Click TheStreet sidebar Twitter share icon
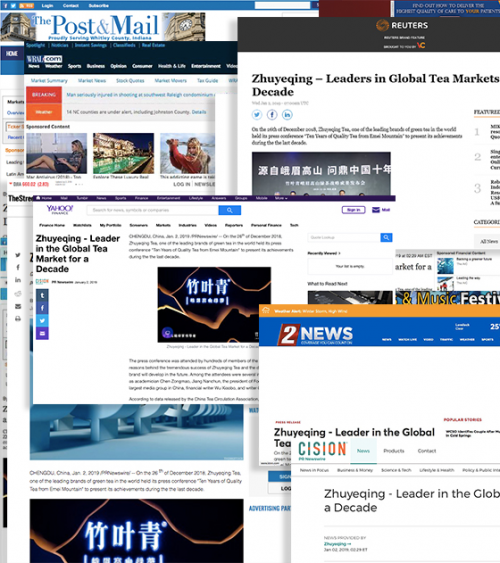Screen dimensions: 500x563 click(x=18, y=255)
